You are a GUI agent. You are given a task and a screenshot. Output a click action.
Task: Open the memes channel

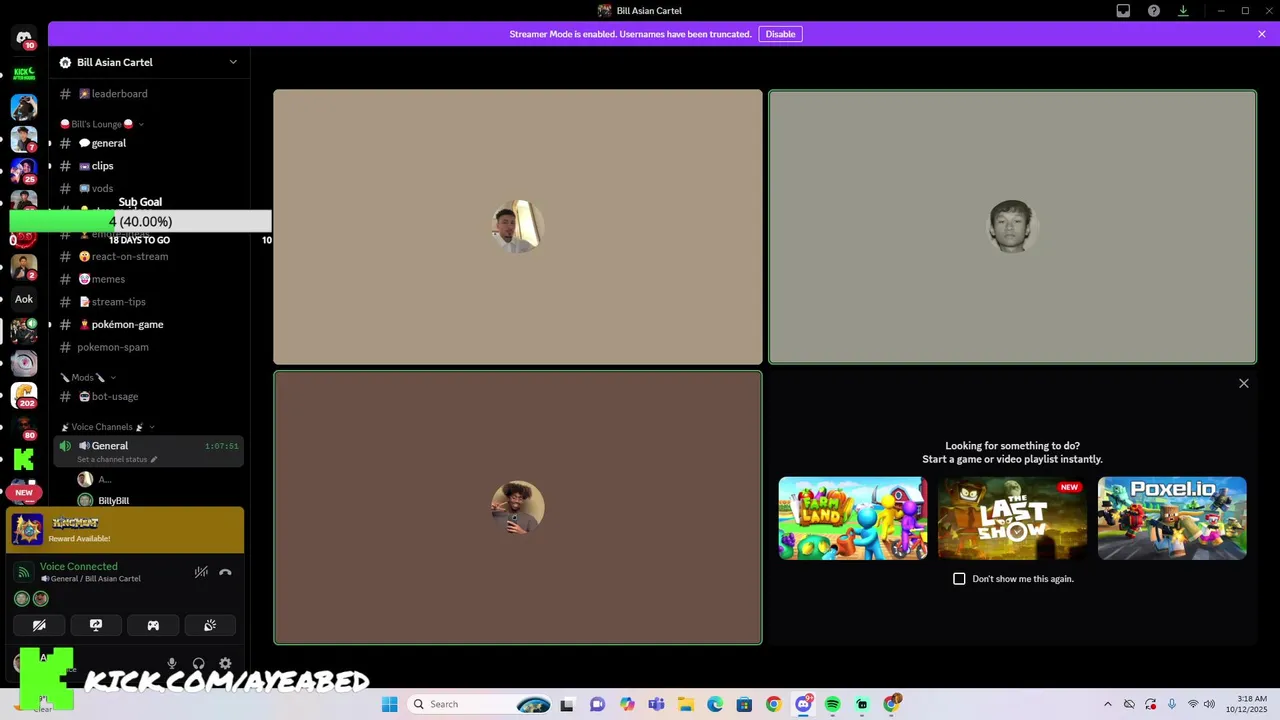point(149,279)
